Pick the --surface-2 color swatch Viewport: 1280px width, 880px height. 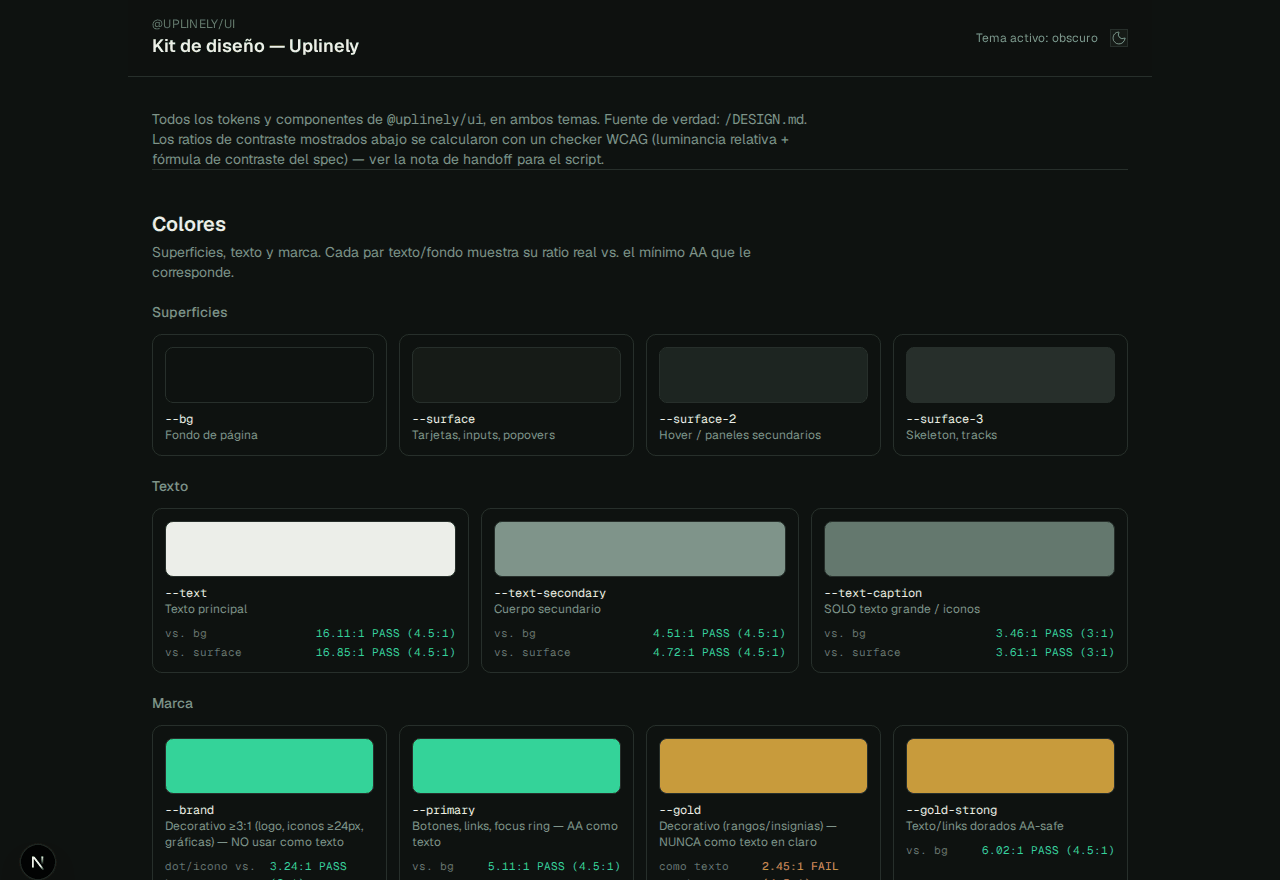[763, 375]
